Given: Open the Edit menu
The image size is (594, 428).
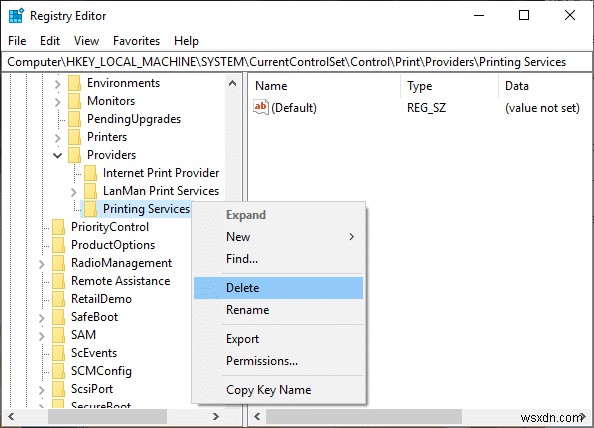Looking at the screenshot, I should point(50,41).
